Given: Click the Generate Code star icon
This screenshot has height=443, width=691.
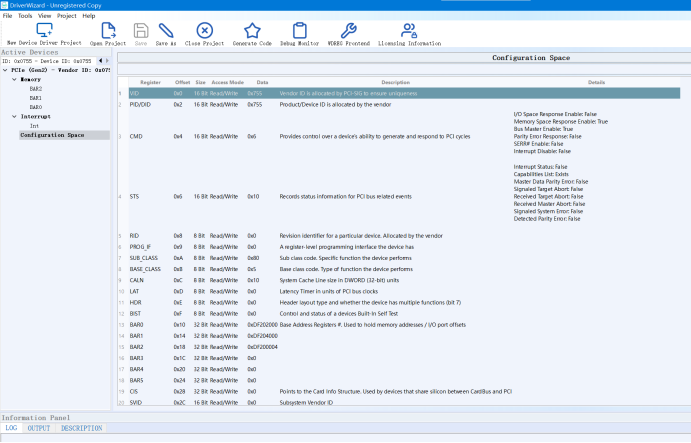Looking at the screenshot, I should [x=253, y=30].
